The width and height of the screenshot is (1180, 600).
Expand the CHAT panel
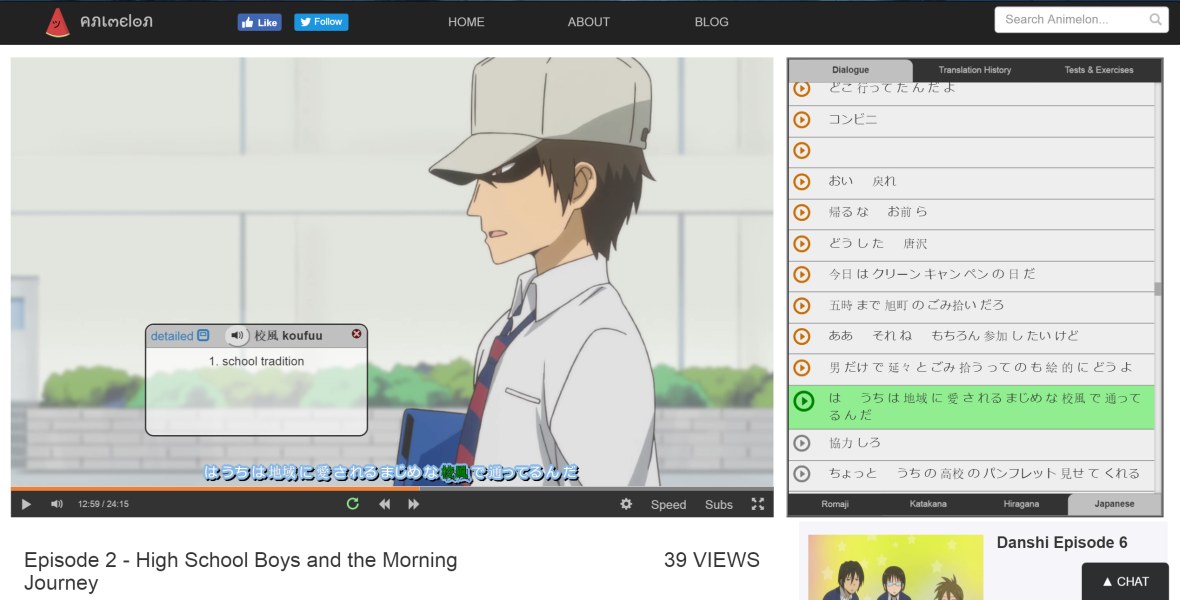coord(1125,581)
